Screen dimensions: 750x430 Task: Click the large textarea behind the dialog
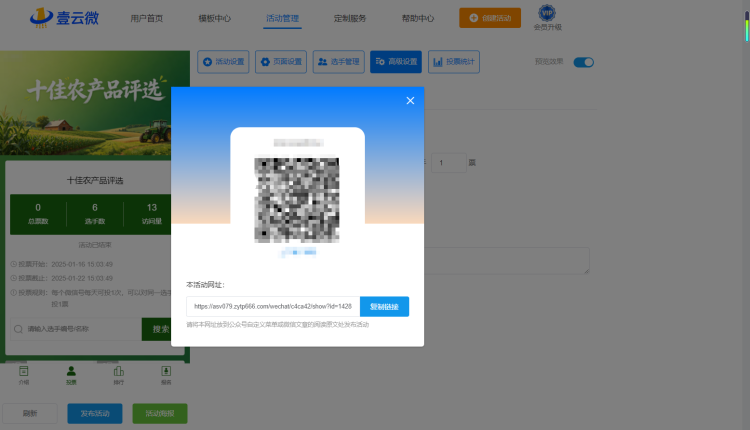507,261
